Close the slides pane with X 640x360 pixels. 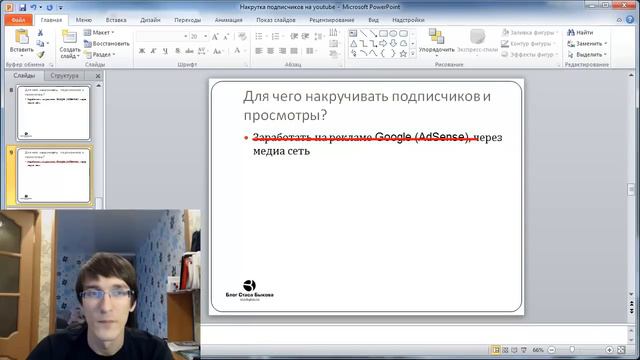coord(98,76)
